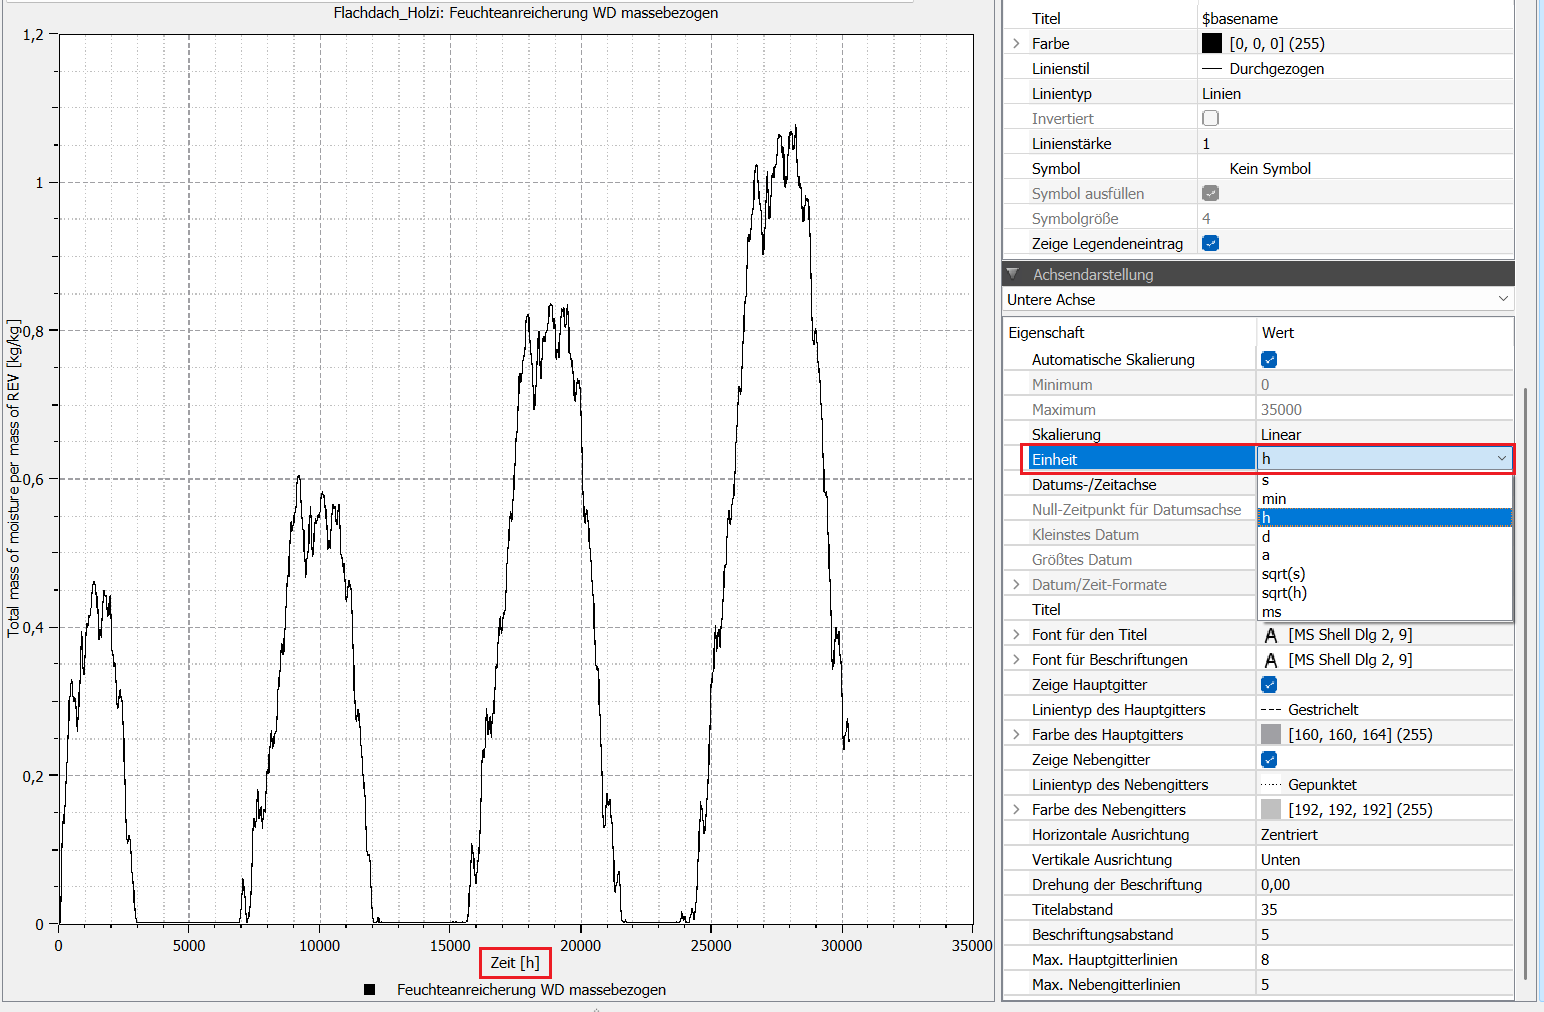Viewport: 1544px width, 1012px height.
Task: Click the Nebengitter light gray swatch
Action: [1271, 809]
